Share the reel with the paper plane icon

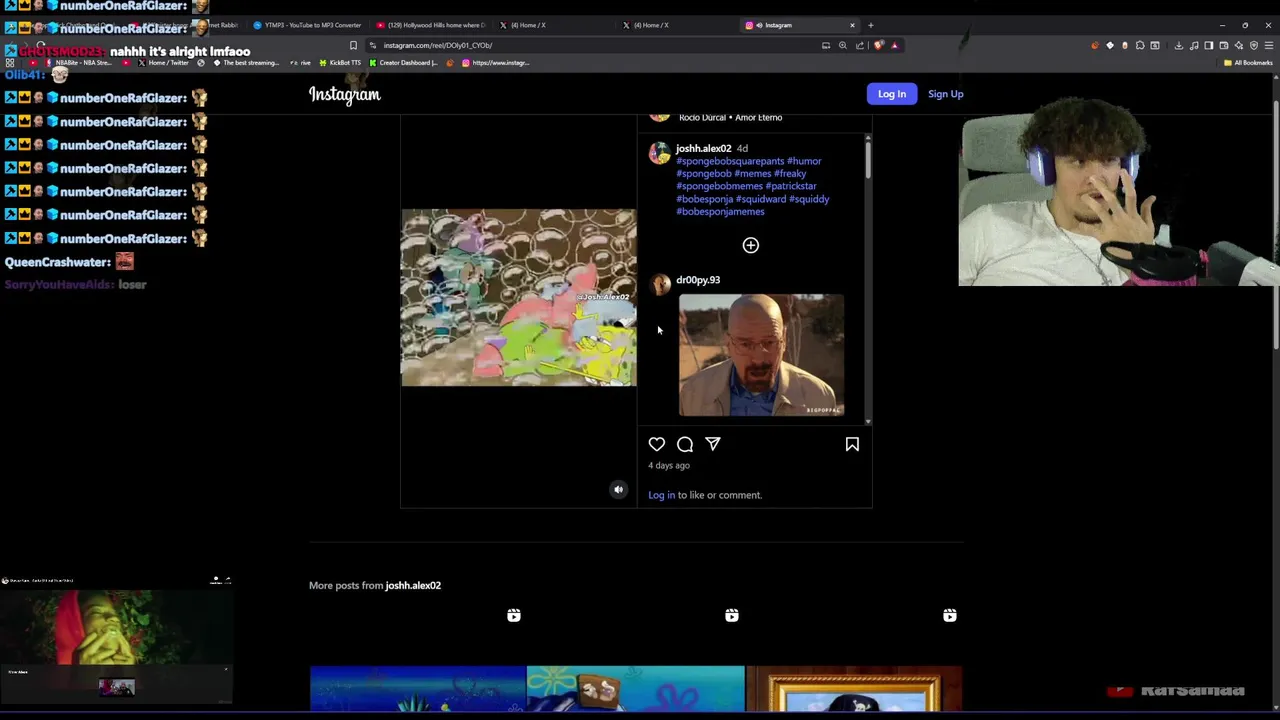click(x=713, y=444)
